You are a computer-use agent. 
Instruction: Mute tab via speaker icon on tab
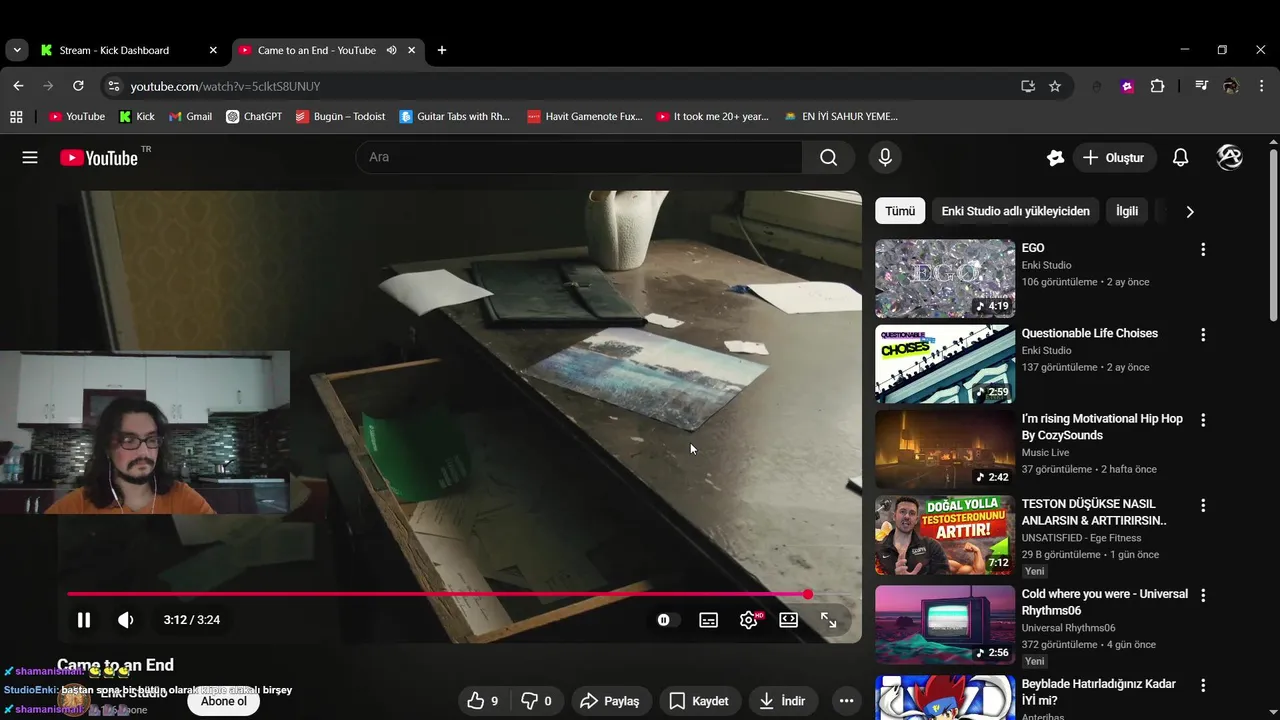(391, 50)
